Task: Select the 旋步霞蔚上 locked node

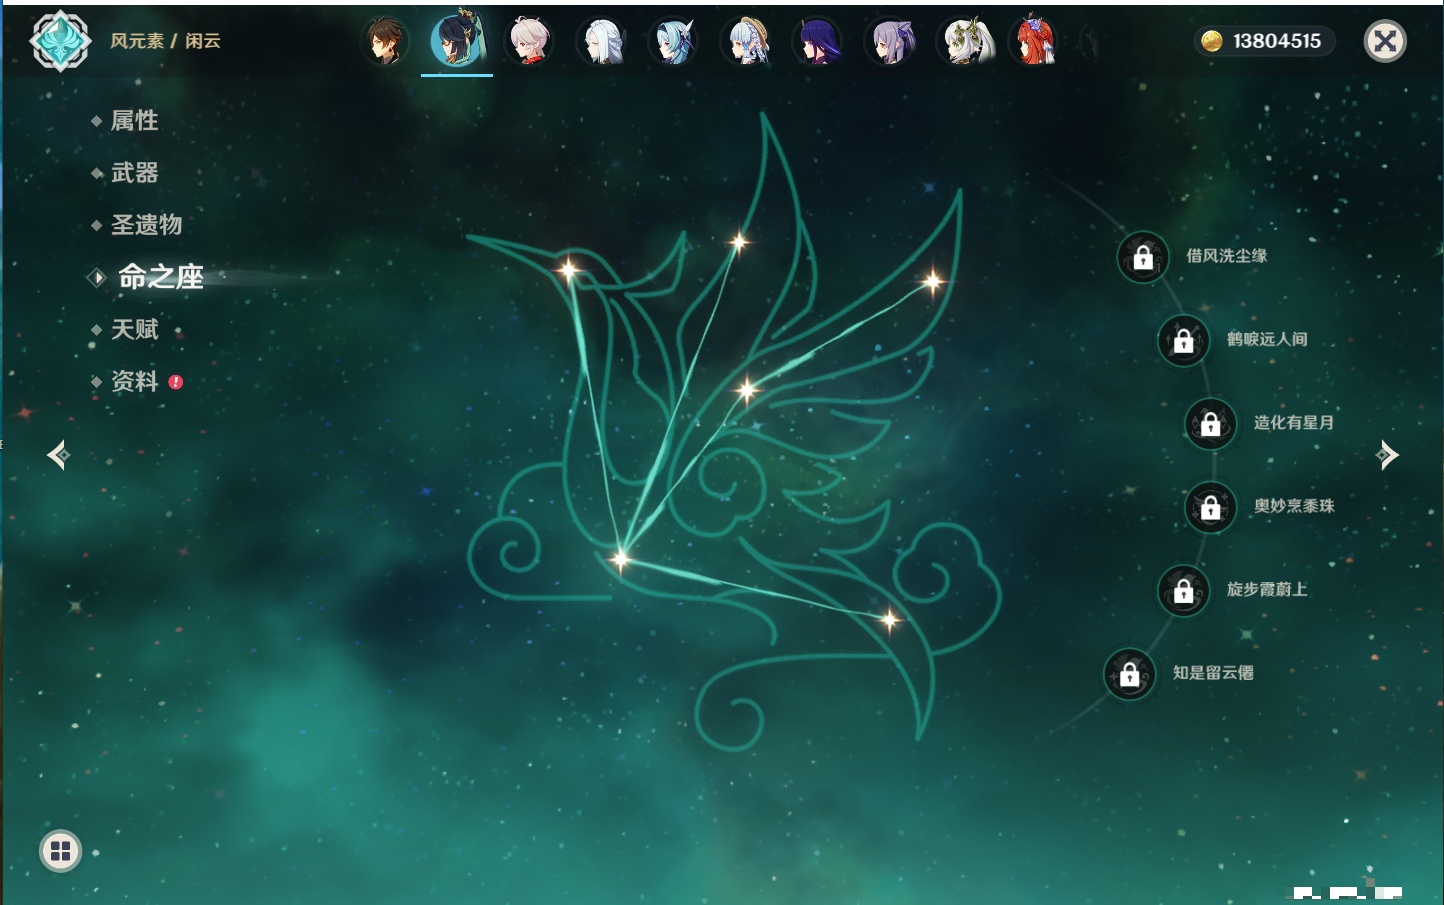Action: pos(1183,590)
